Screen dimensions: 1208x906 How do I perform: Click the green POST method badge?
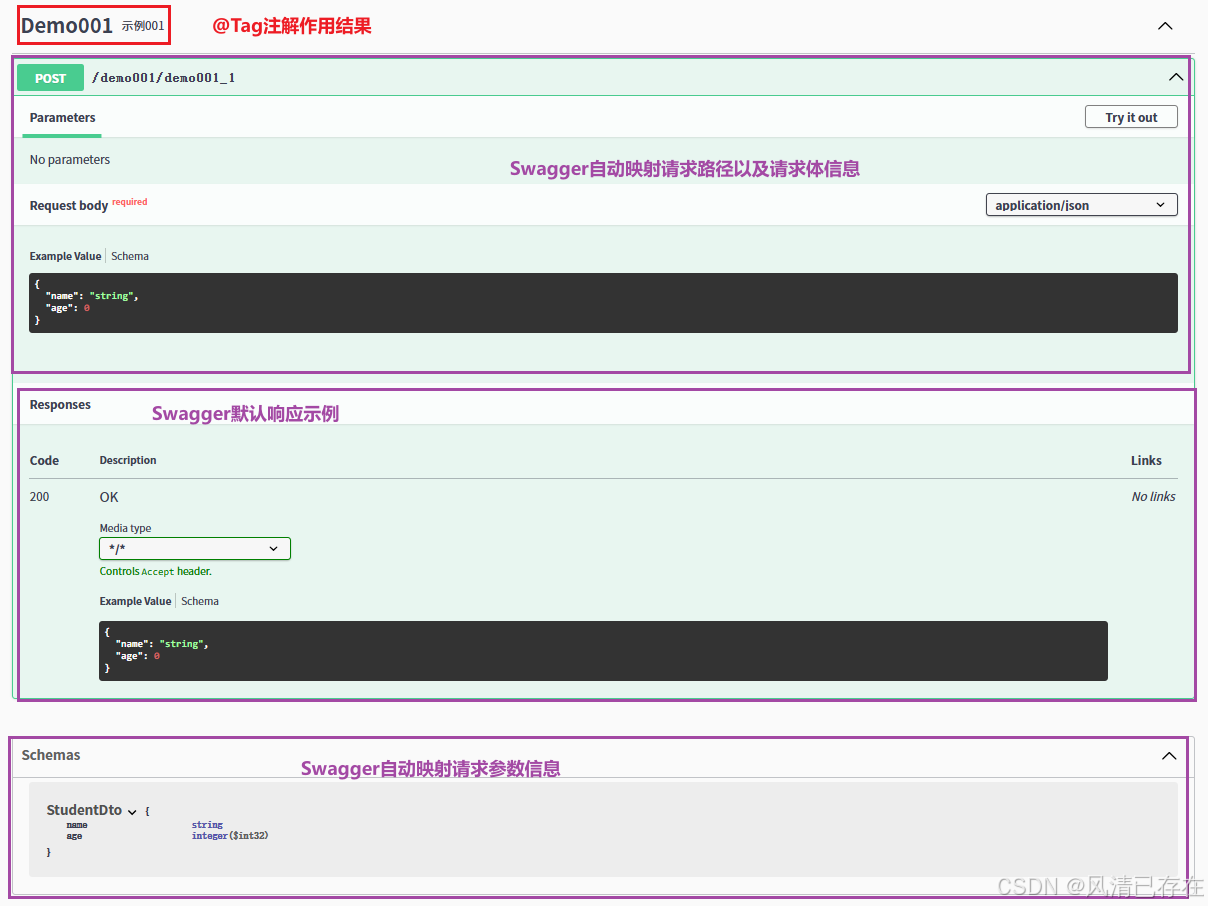[50, 78]
